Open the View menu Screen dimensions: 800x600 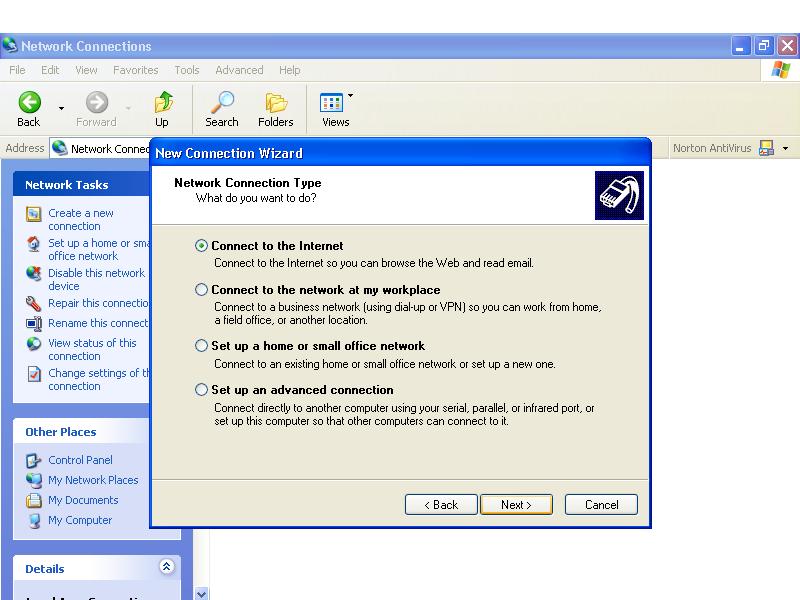coord(86,70)
